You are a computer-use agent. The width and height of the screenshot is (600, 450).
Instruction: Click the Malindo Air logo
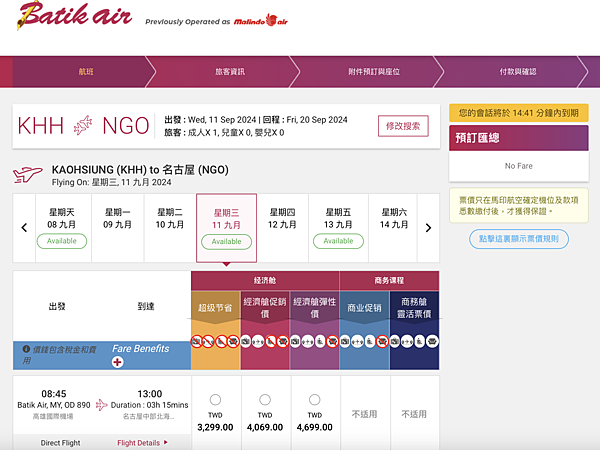[x=261, y=21]
